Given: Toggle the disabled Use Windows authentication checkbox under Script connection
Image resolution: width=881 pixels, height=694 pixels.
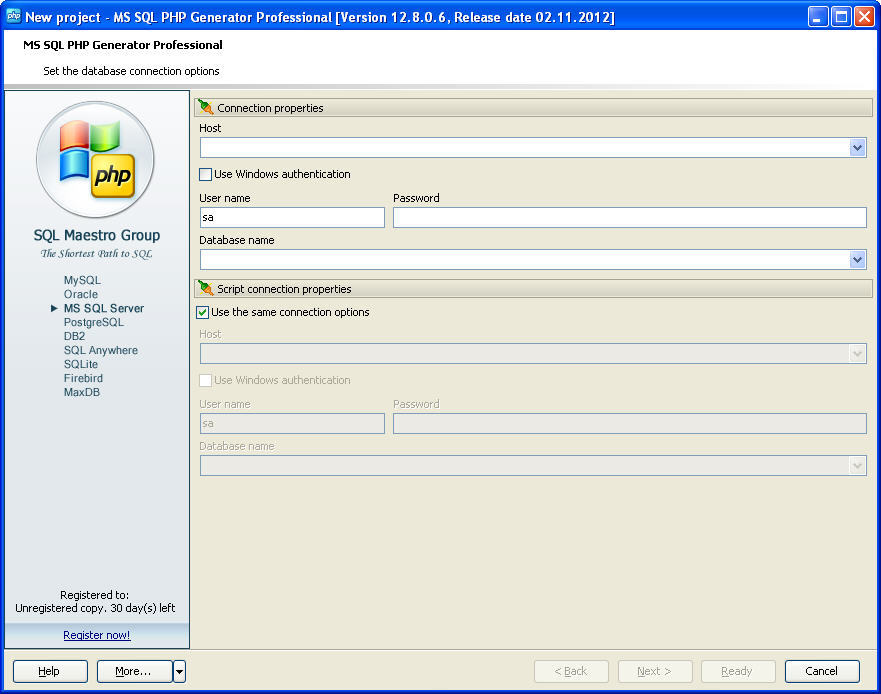Looking at the screenshot, I should tap(206, 380).
